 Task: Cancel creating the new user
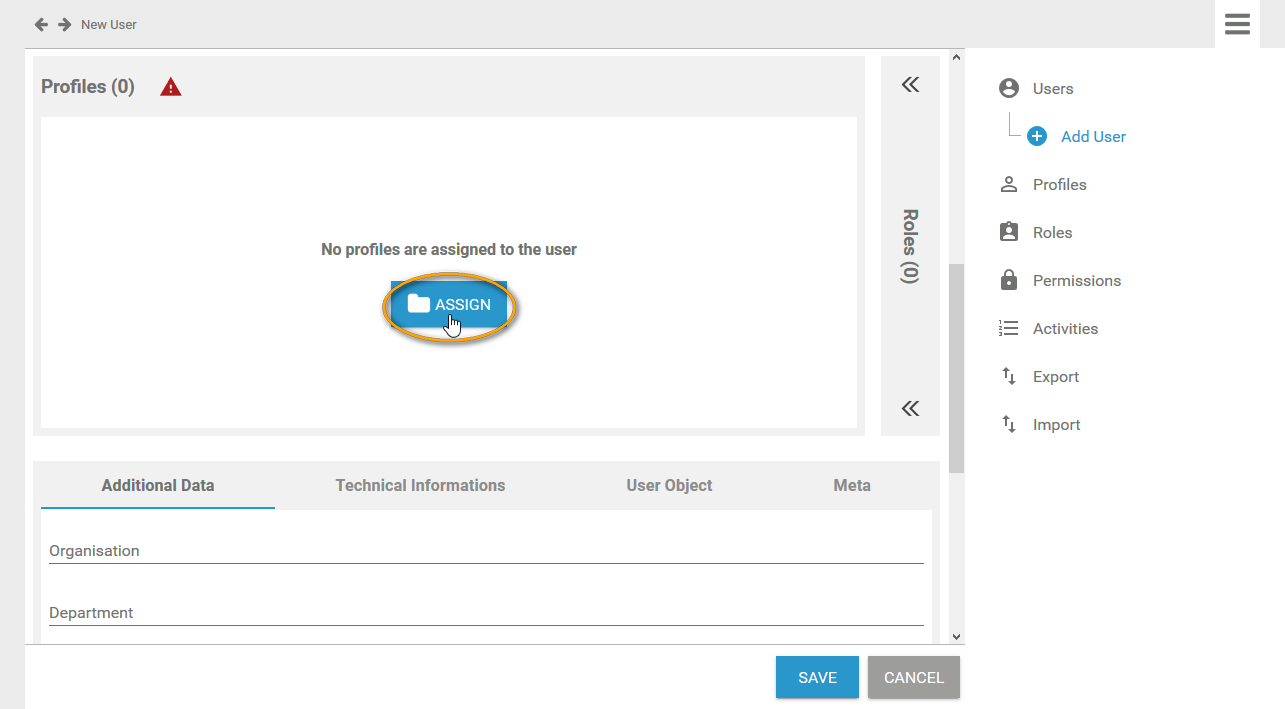[913, 677]
